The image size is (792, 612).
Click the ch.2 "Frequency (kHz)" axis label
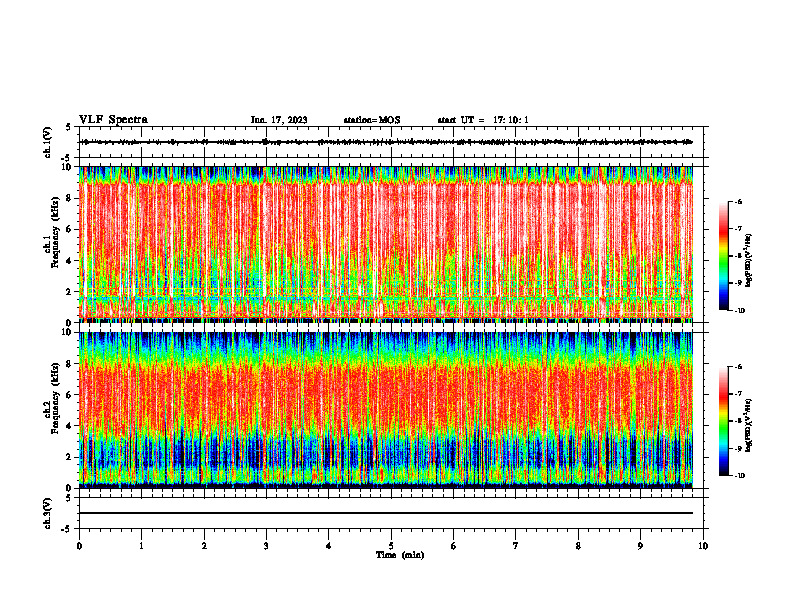tap(55, 398)
